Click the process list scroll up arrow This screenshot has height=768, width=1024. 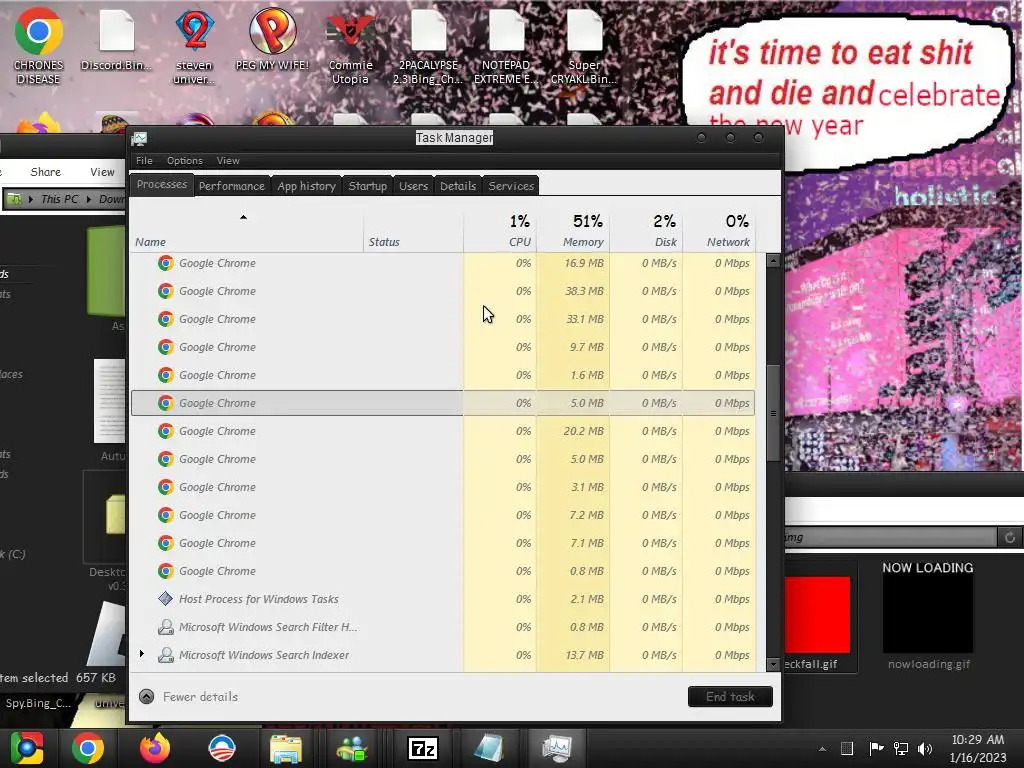(773, 261)
